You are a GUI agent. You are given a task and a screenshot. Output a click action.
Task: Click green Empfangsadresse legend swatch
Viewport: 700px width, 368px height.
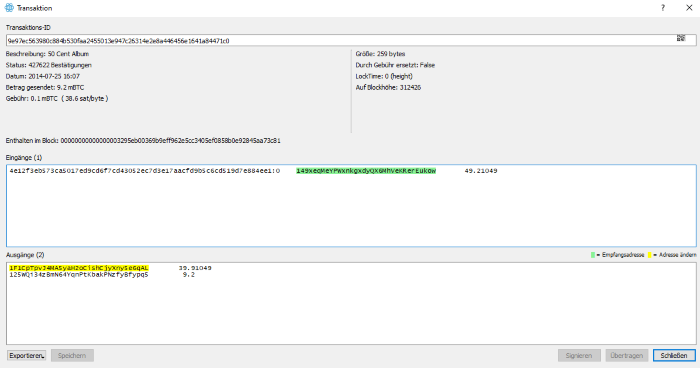593,255
